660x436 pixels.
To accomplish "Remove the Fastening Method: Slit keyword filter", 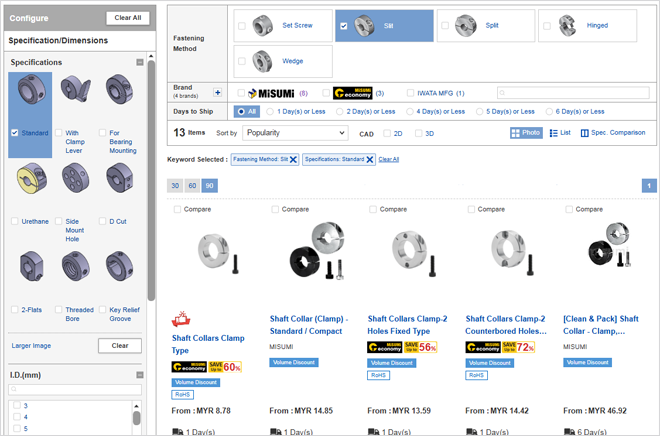I will click(x=293, y=159).
